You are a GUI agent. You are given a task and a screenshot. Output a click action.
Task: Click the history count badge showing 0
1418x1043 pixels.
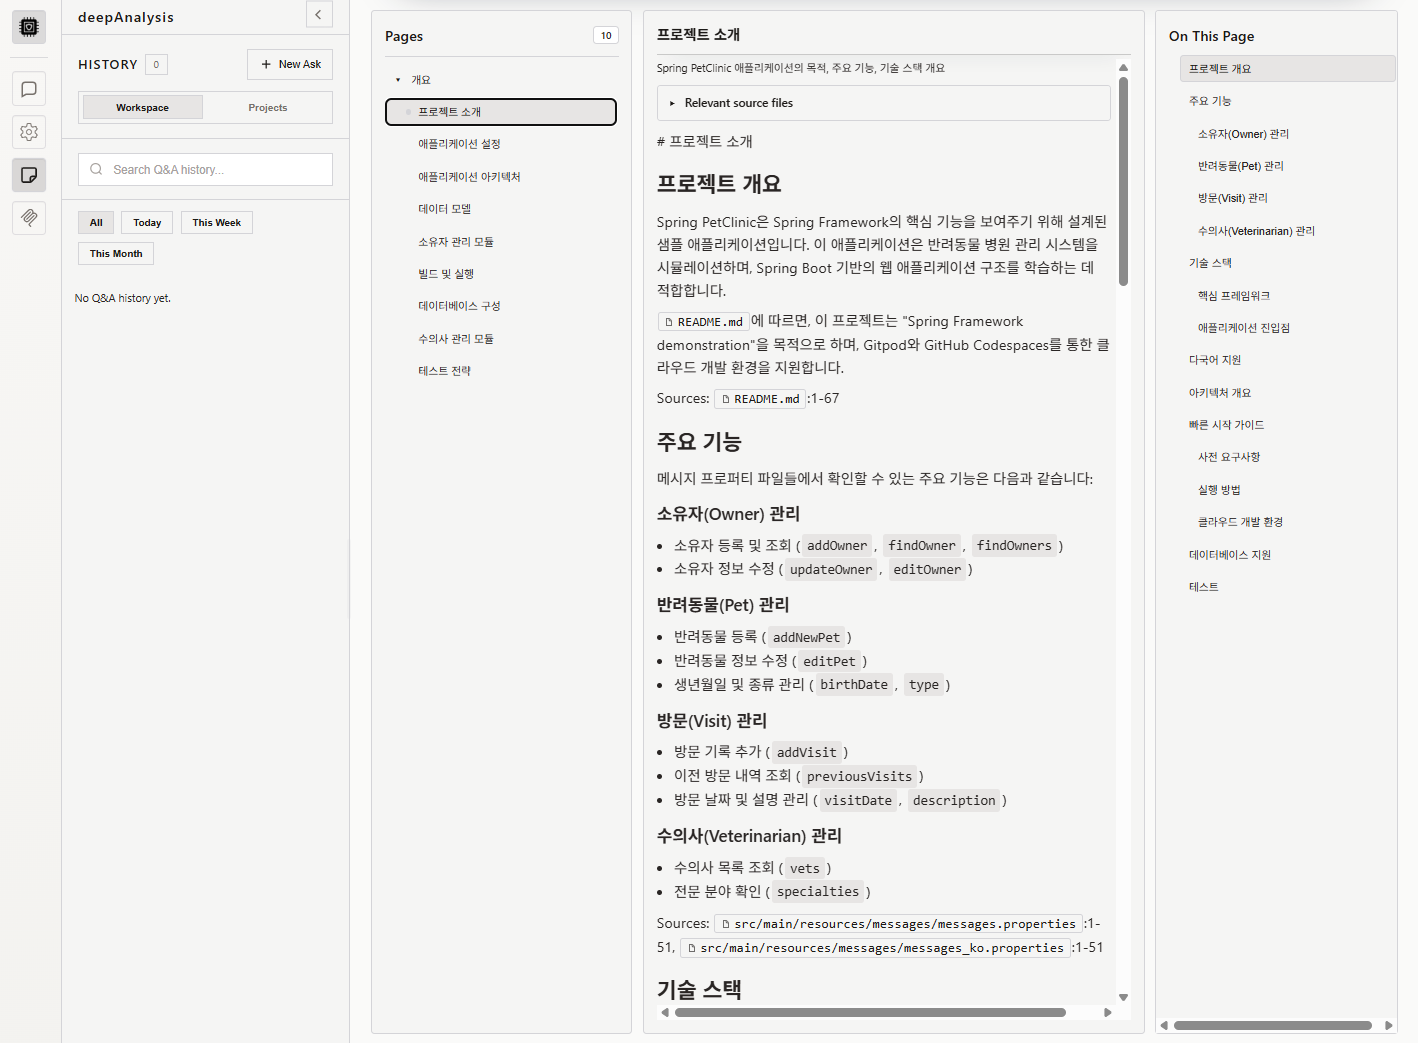[156, 64]
